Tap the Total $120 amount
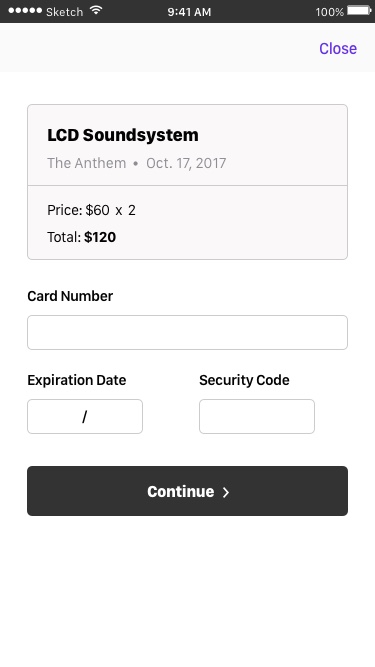Image resolution: width=375 pixels, height=667 pixels. click(x=100, y=237)
